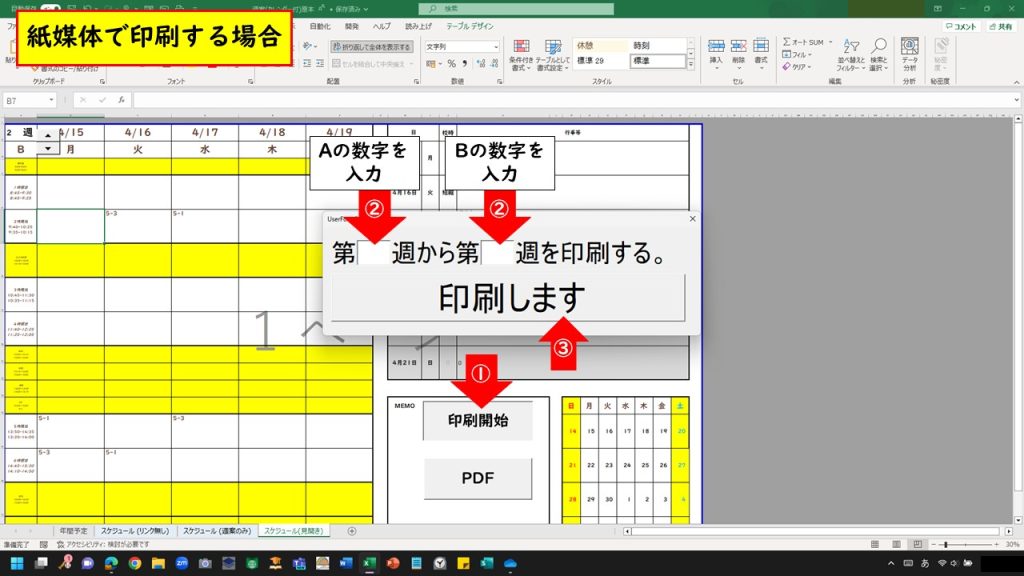Open the Data Analysis tool
The width and height of the screenshot is (1024, 576).
coord(910,55)
